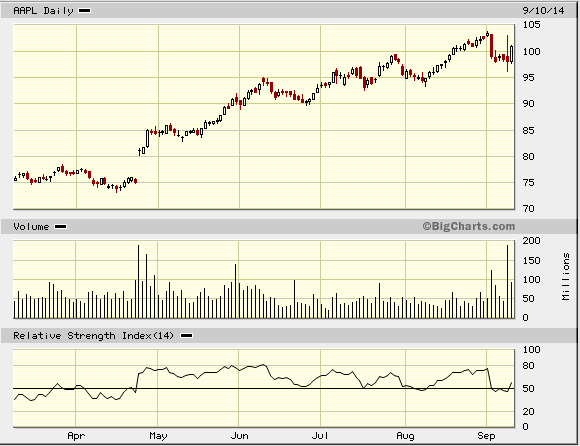This screenshot has width=580, height=446.
Task: Click the 20 RSI axis label
Action: click(529, 412)
